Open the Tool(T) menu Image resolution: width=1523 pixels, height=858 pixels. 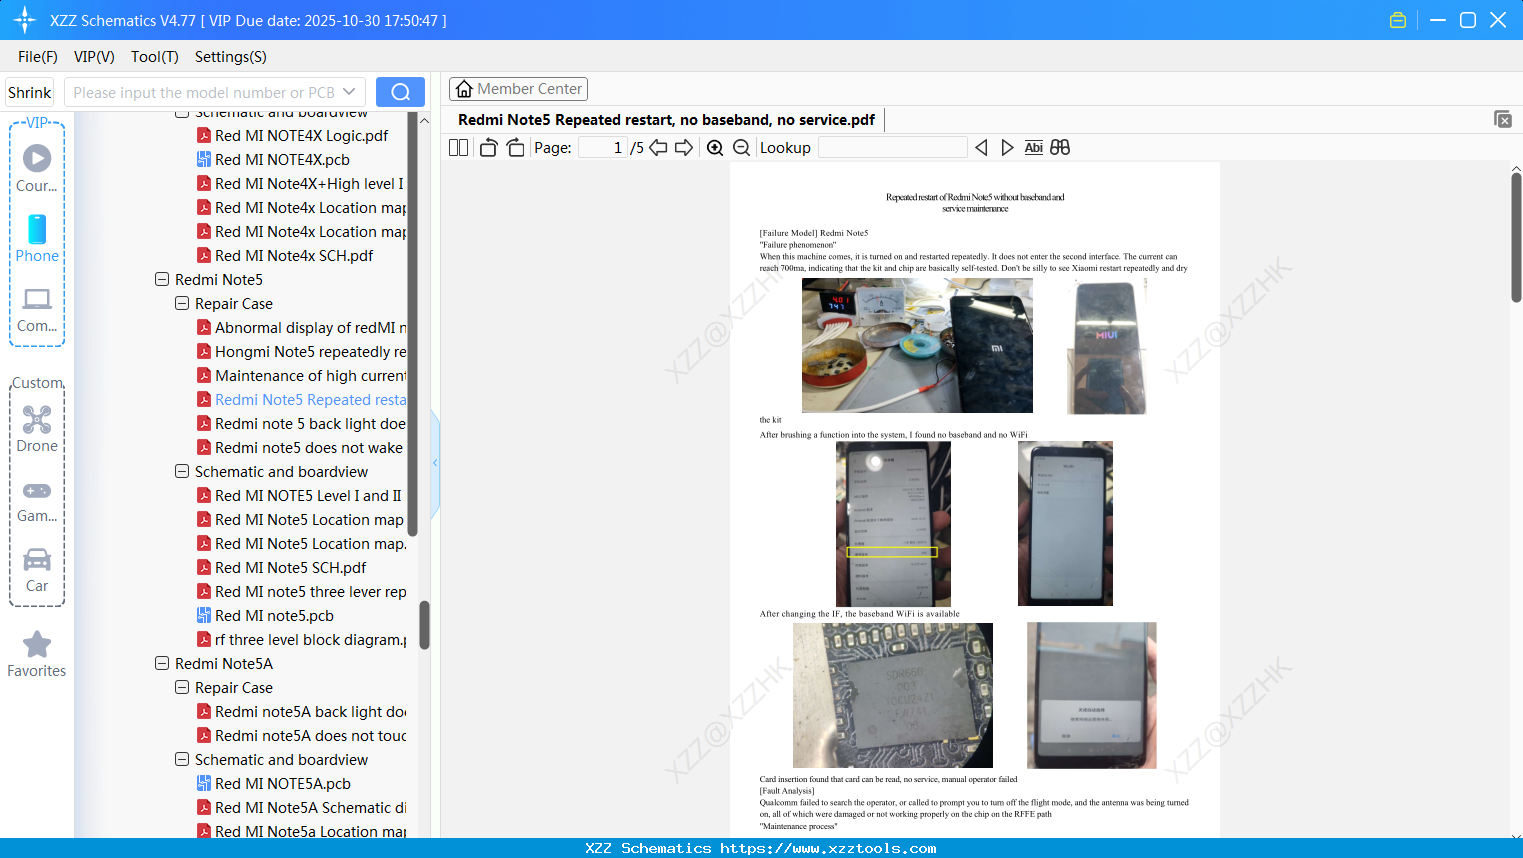pyautogui.click(x=154, y=57)
